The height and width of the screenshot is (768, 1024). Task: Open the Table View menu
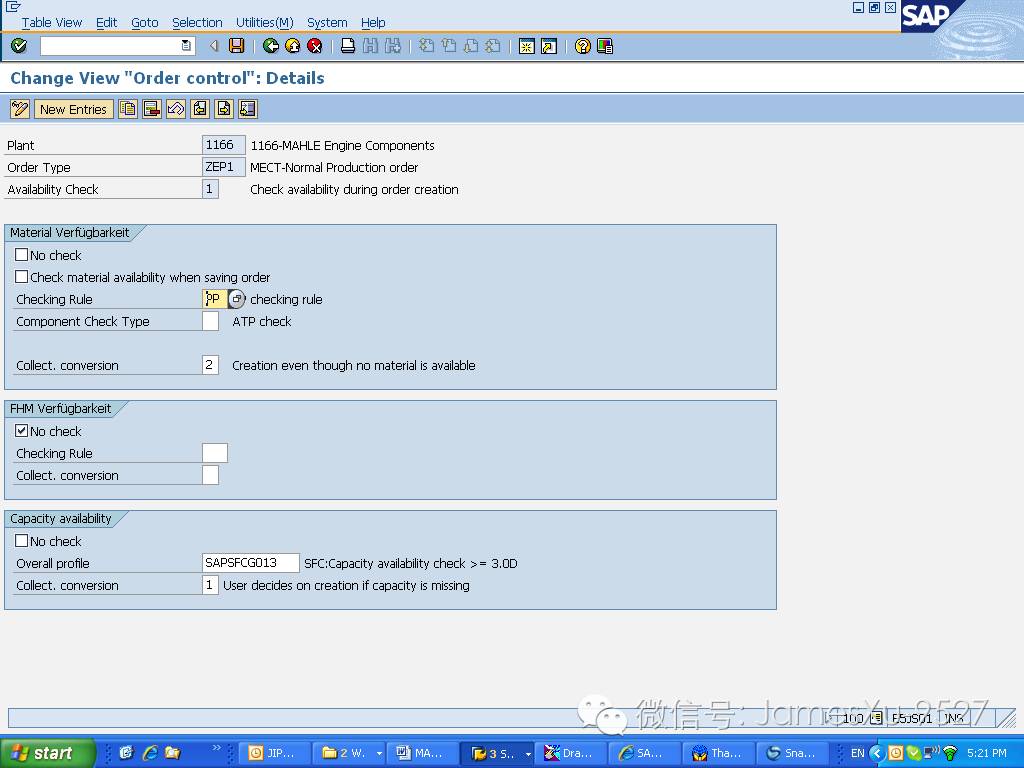pyautogui.click(x=52, y=23)
